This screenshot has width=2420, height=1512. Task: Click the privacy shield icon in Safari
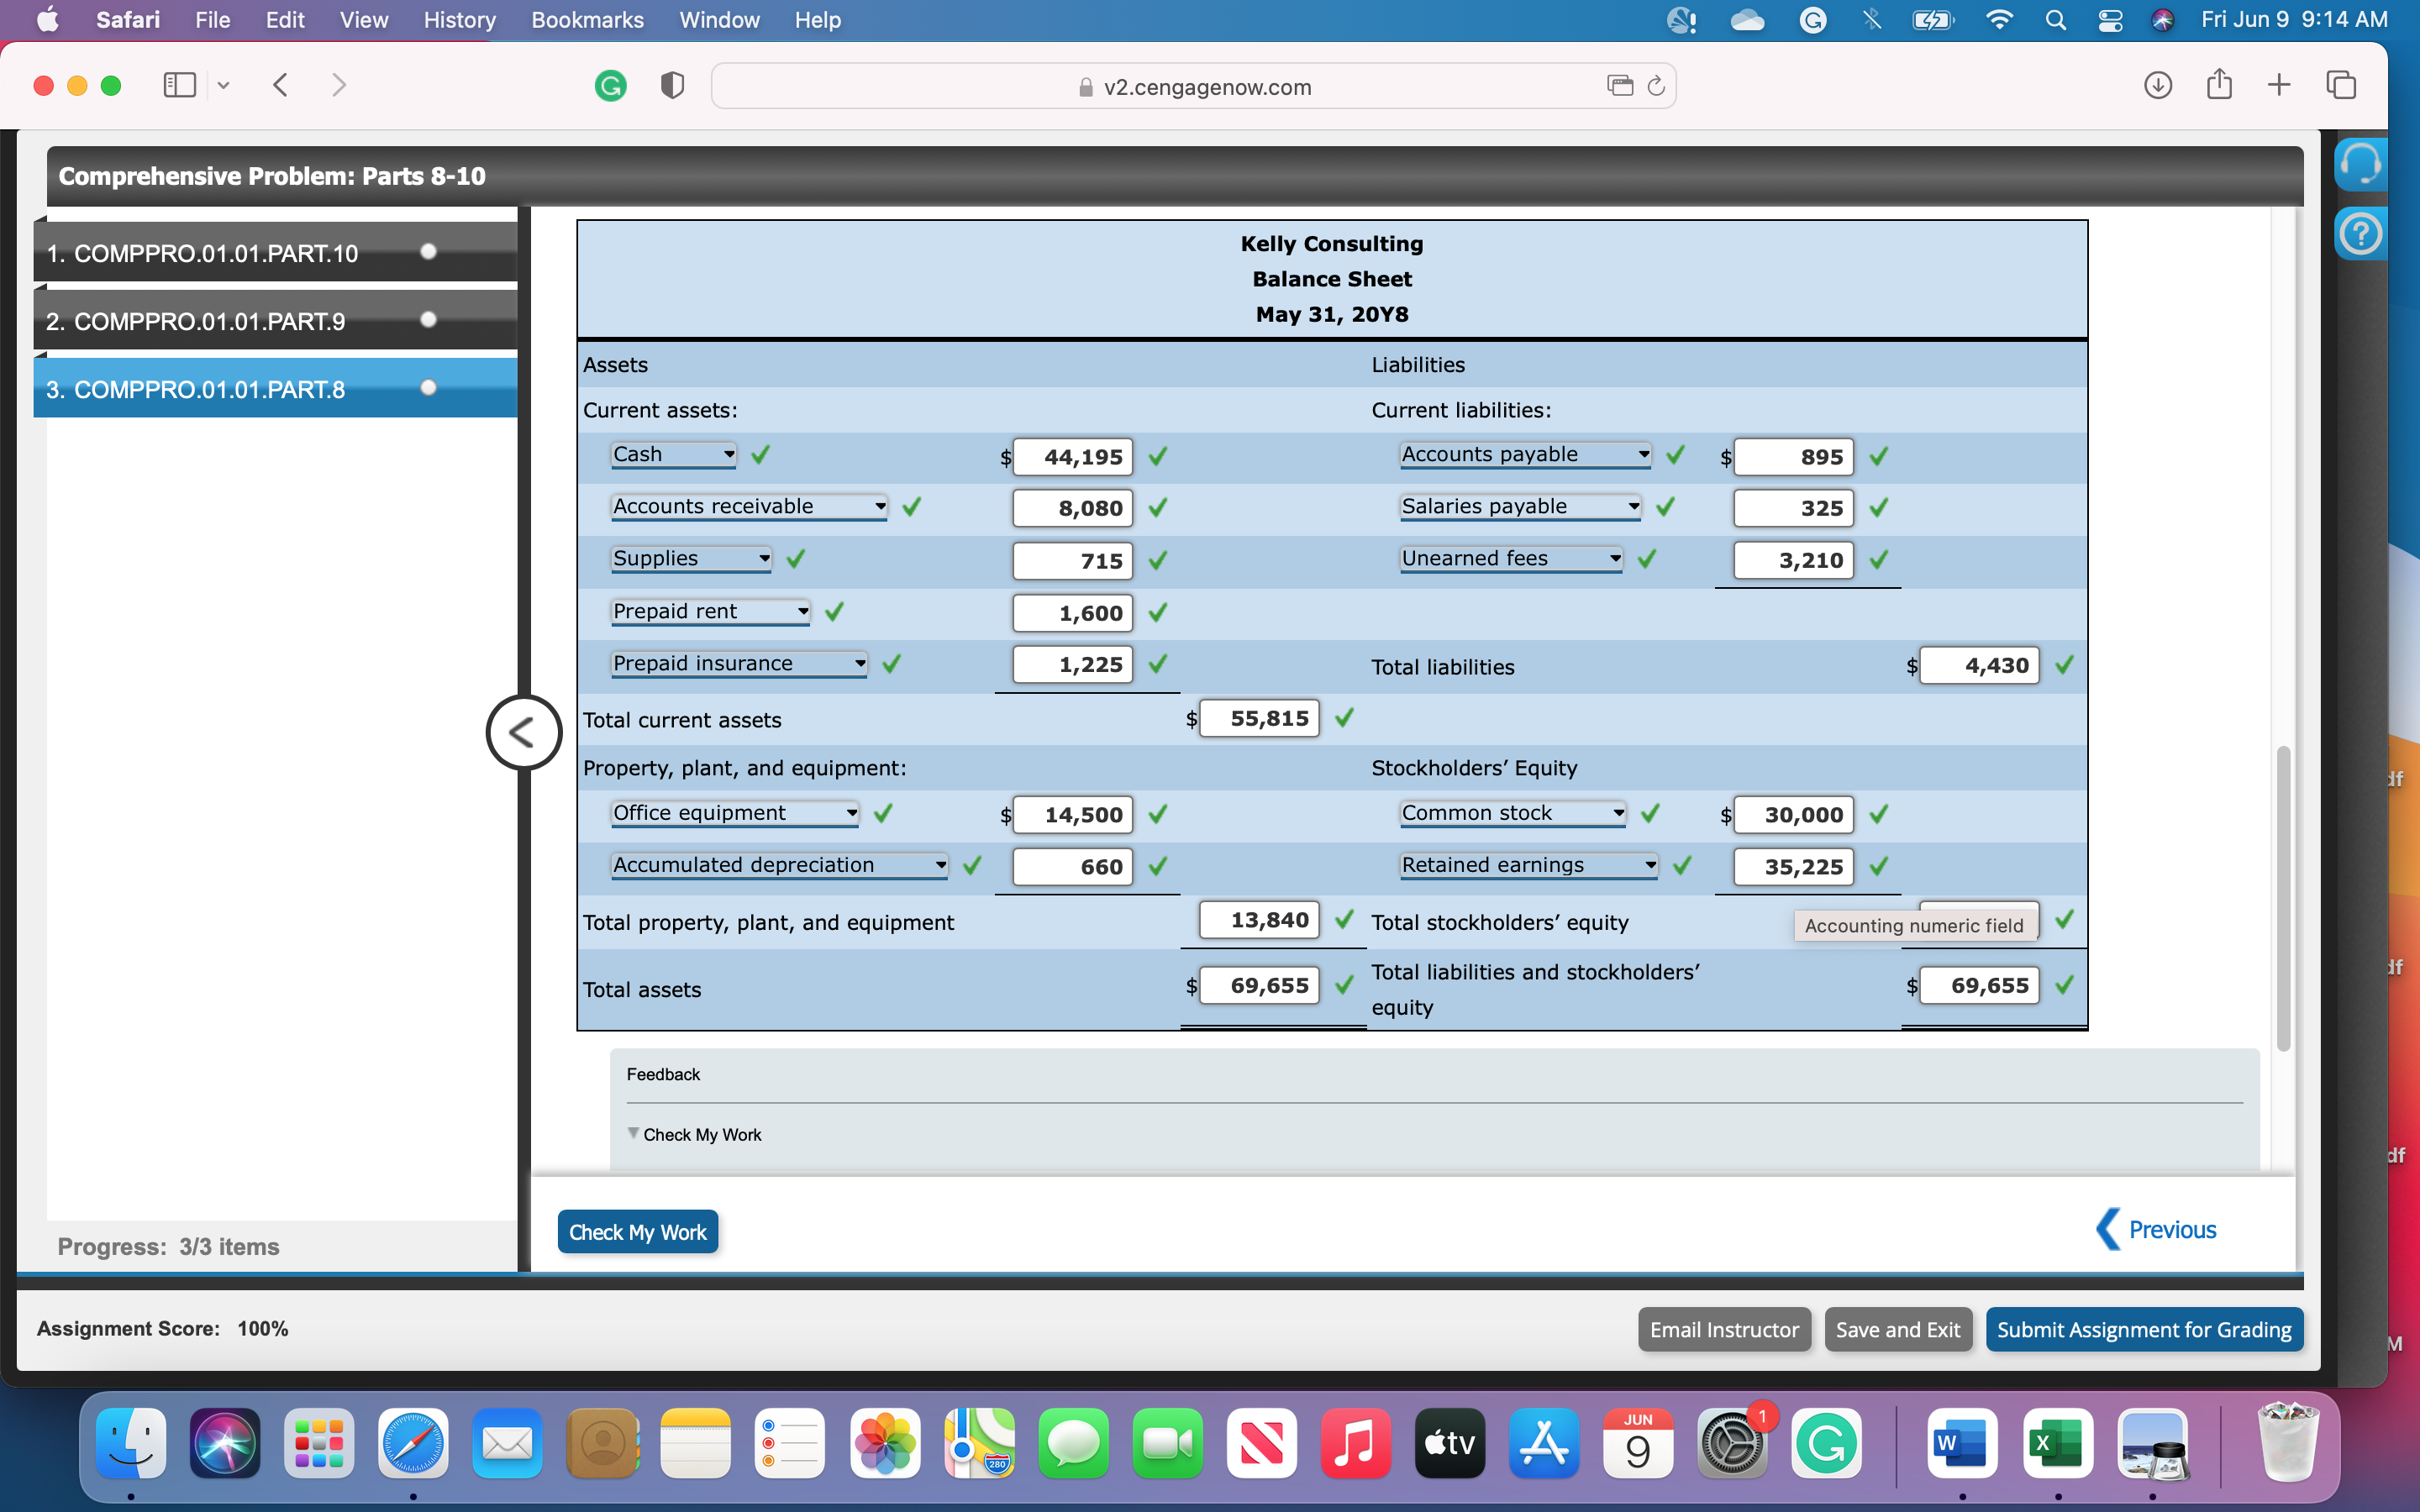pos(673,86)
